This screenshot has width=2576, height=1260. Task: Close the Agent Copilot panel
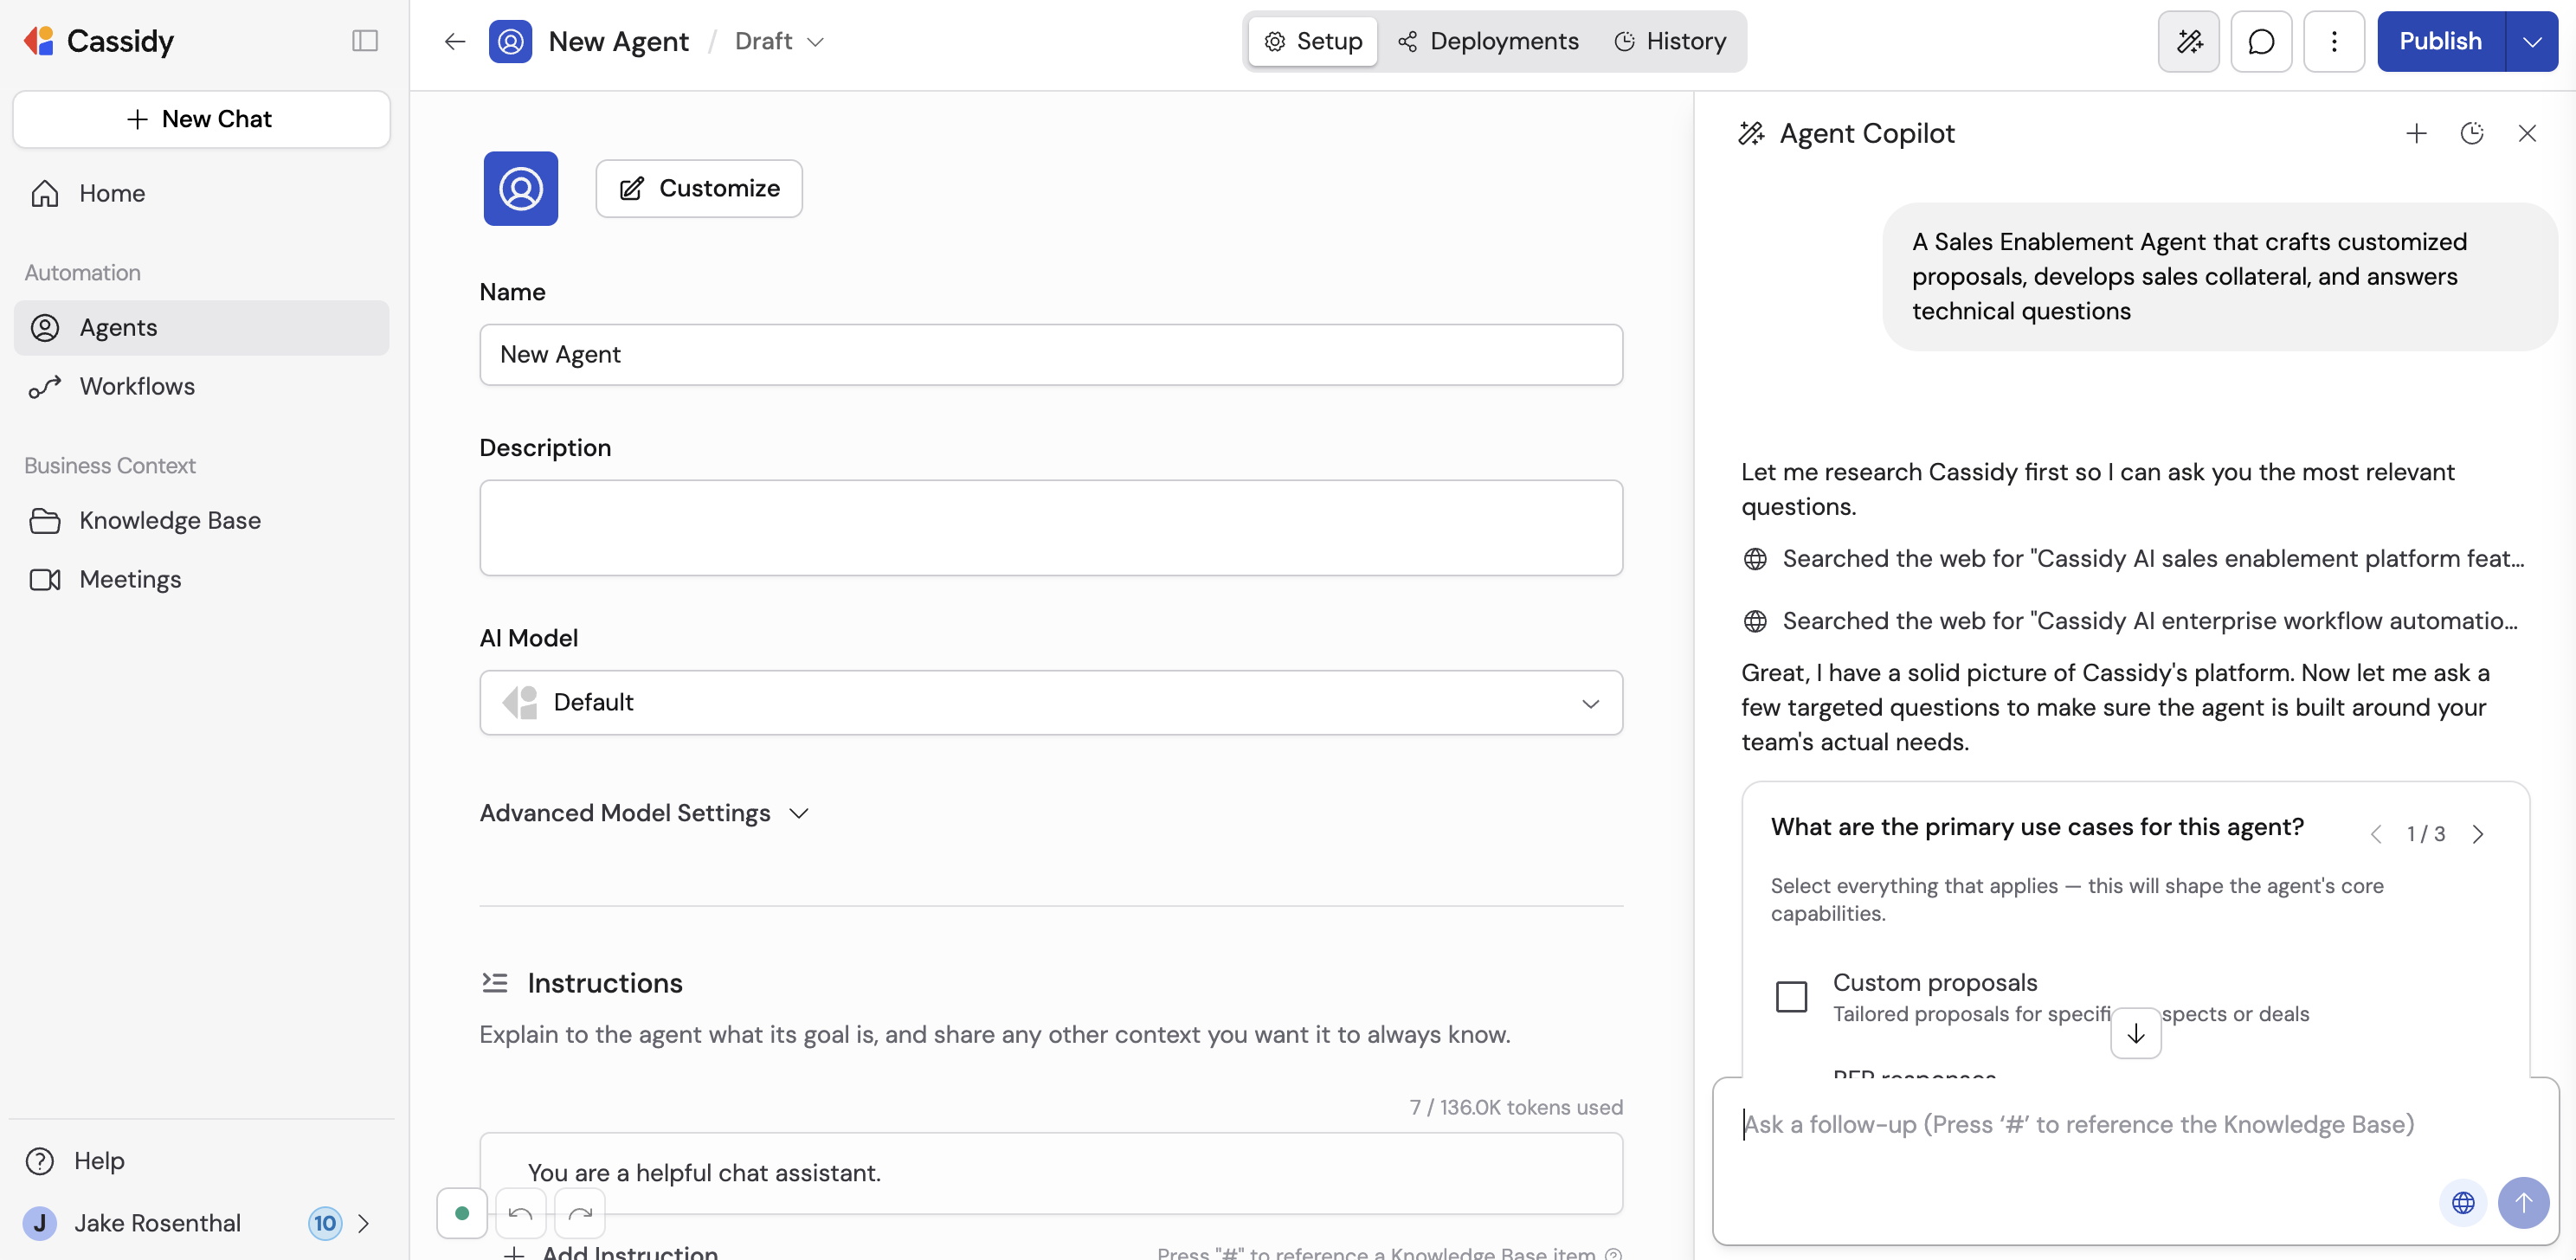2527,132
